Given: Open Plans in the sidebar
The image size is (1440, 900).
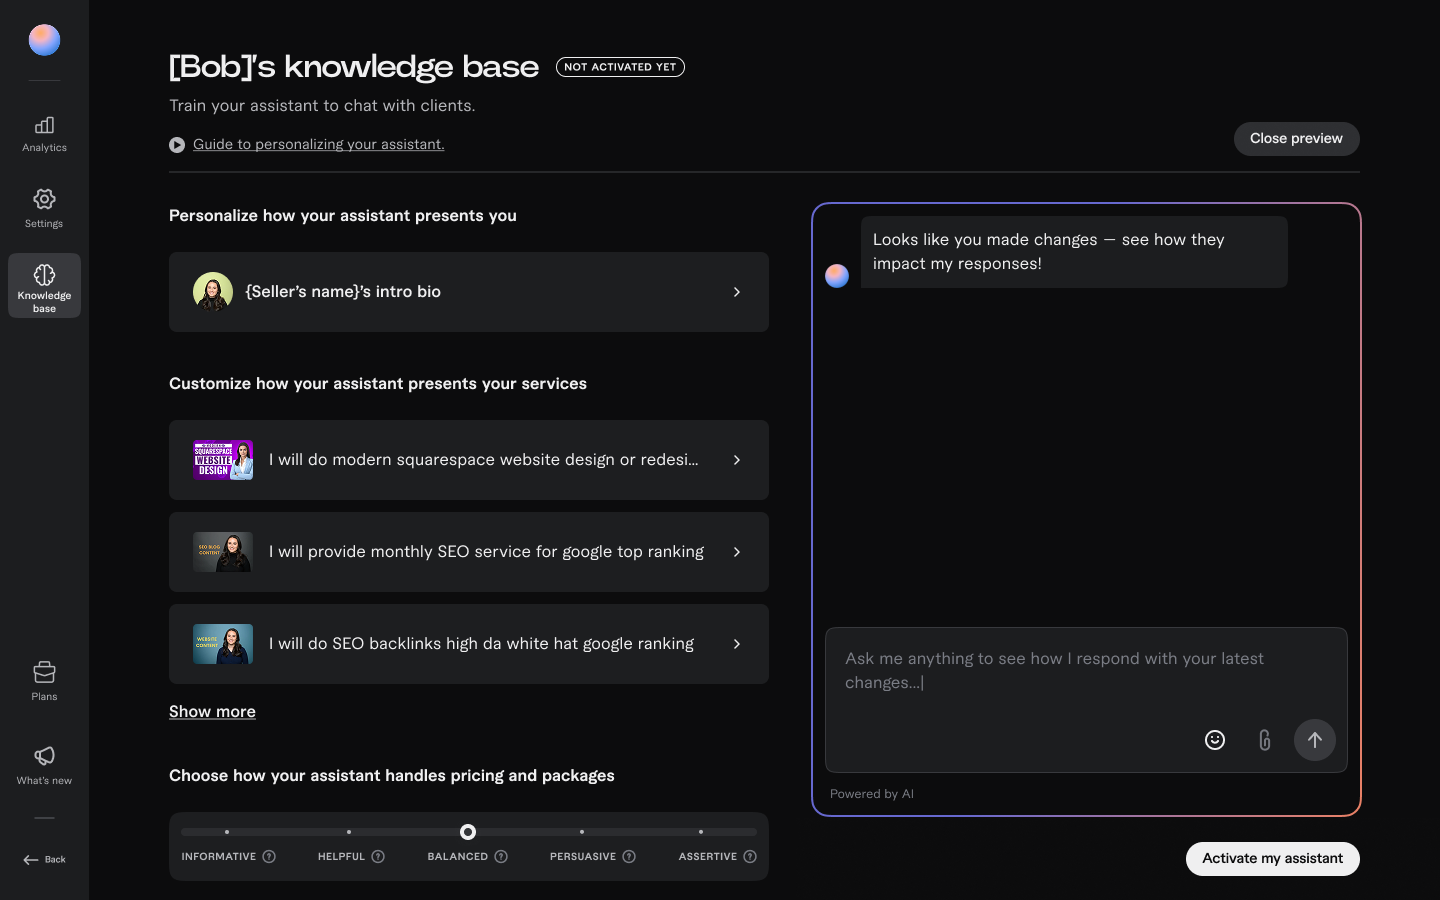Looking at the screenshot, I should click(44, 681).
